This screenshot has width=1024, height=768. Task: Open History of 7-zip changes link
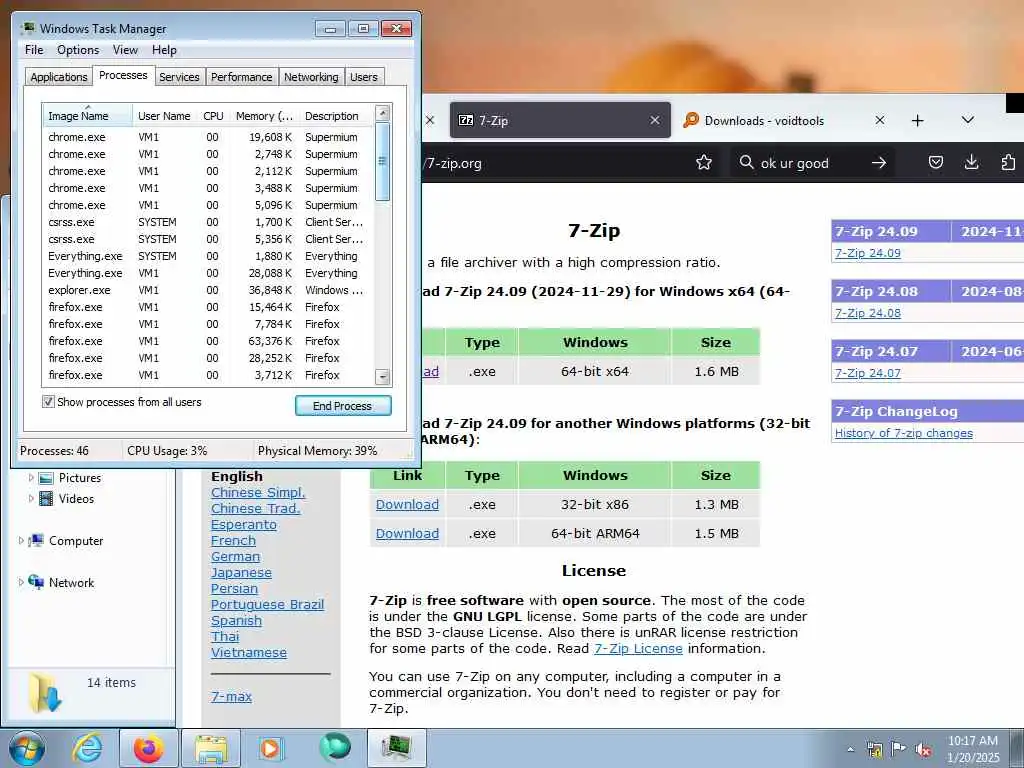pos(903,433)
